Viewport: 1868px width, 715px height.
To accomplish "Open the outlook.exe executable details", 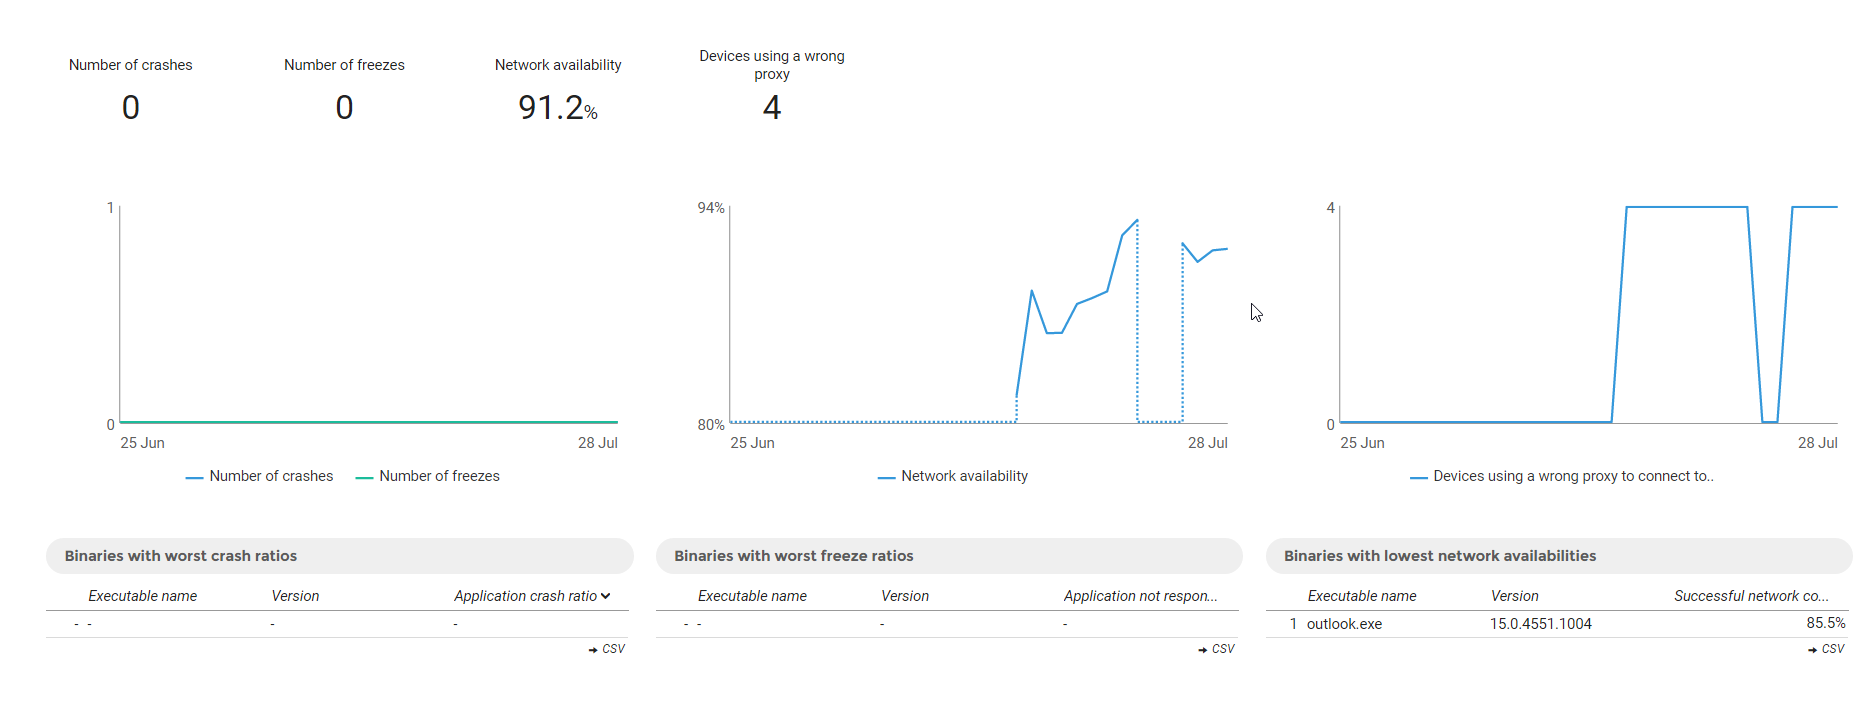I will [x=1344, y=623].
